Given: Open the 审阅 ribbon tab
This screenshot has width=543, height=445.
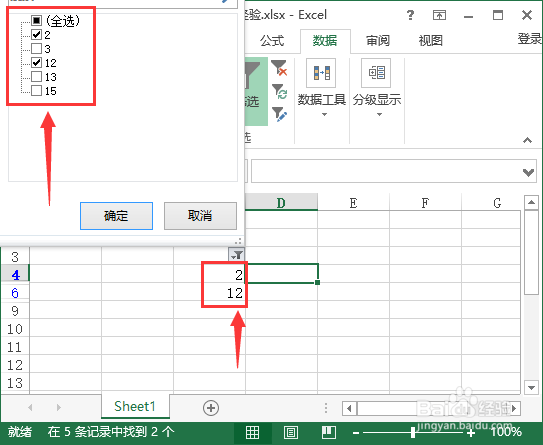Looking at the screenshot, I should click(378, 41).
